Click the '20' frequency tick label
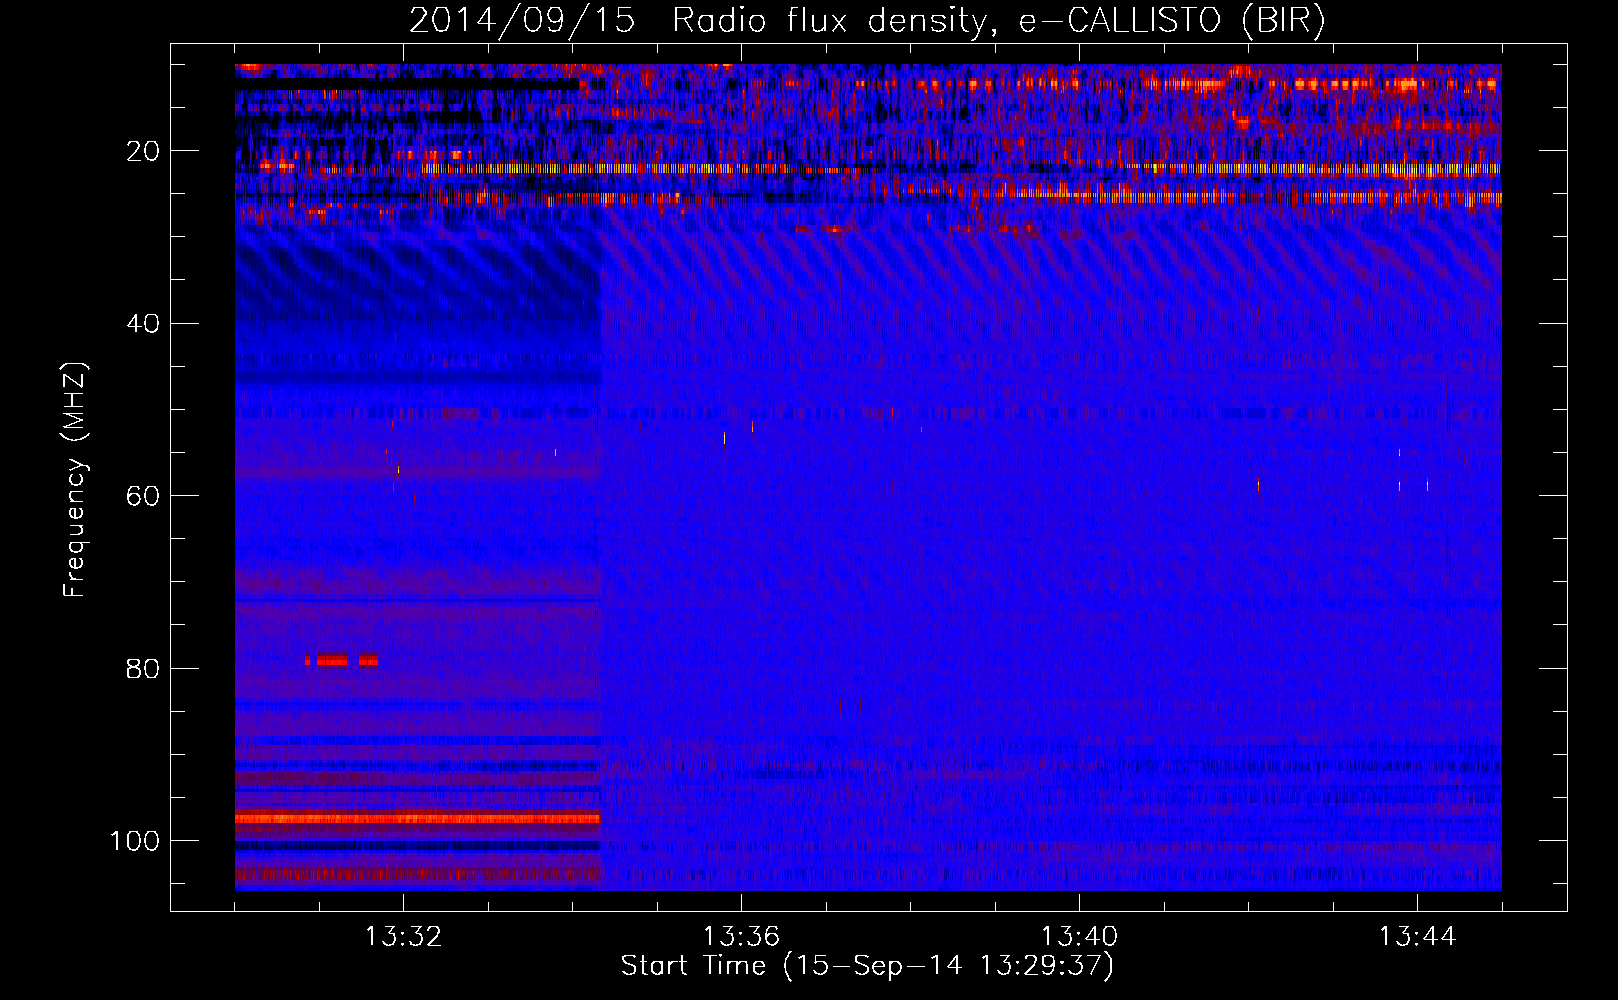 click(143, 151)
